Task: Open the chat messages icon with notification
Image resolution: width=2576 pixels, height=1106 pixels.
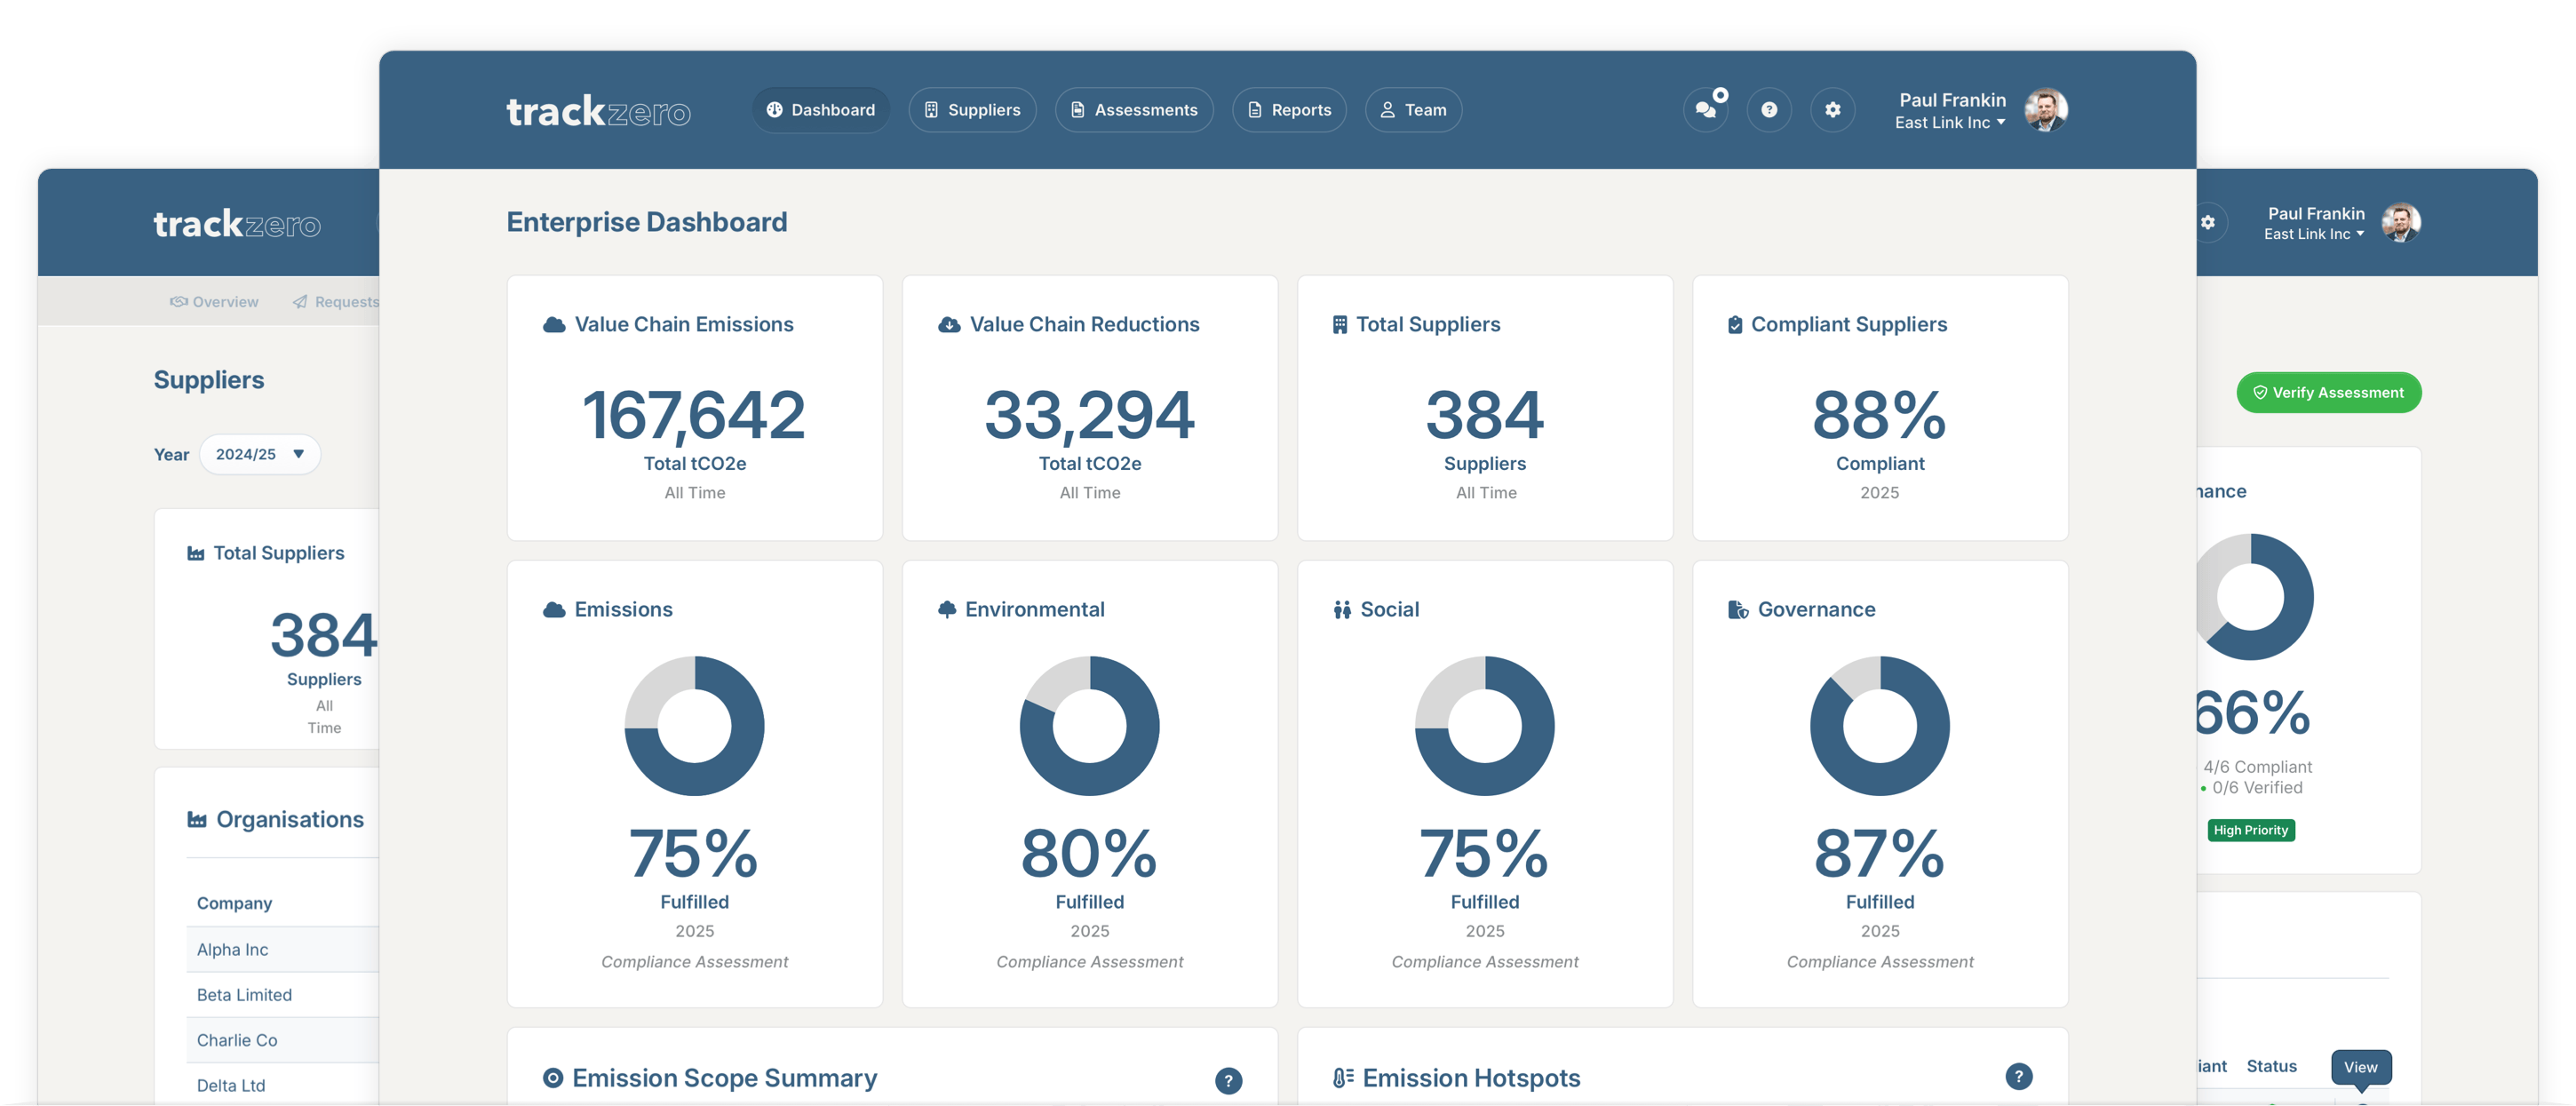Action: 1706,110
